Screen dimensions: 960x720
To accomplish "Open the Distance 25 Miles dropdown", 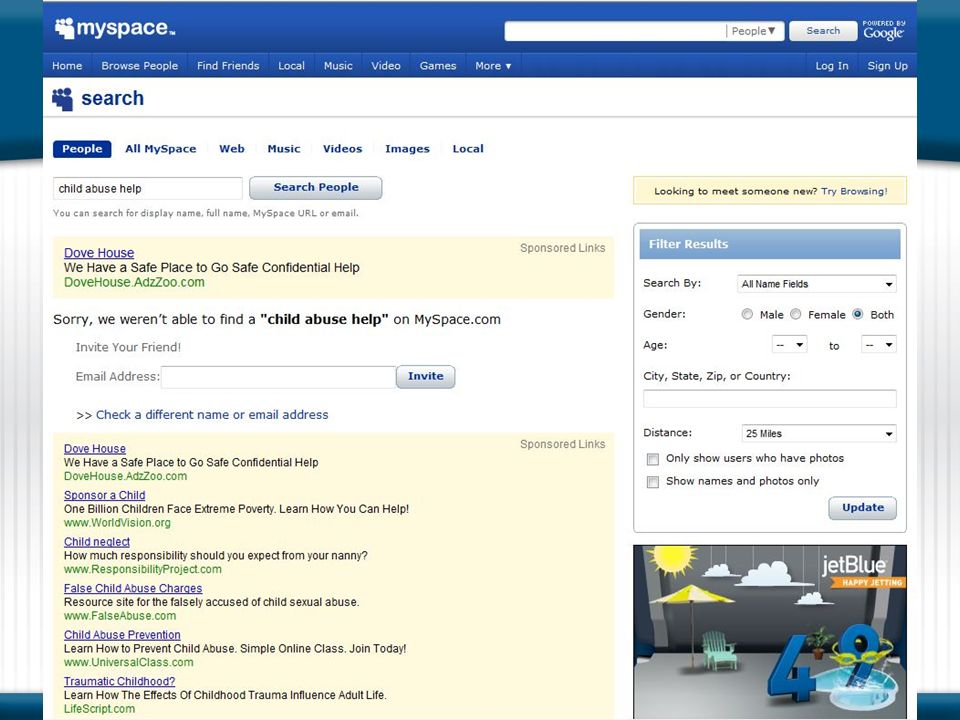I will coord(819,433).
